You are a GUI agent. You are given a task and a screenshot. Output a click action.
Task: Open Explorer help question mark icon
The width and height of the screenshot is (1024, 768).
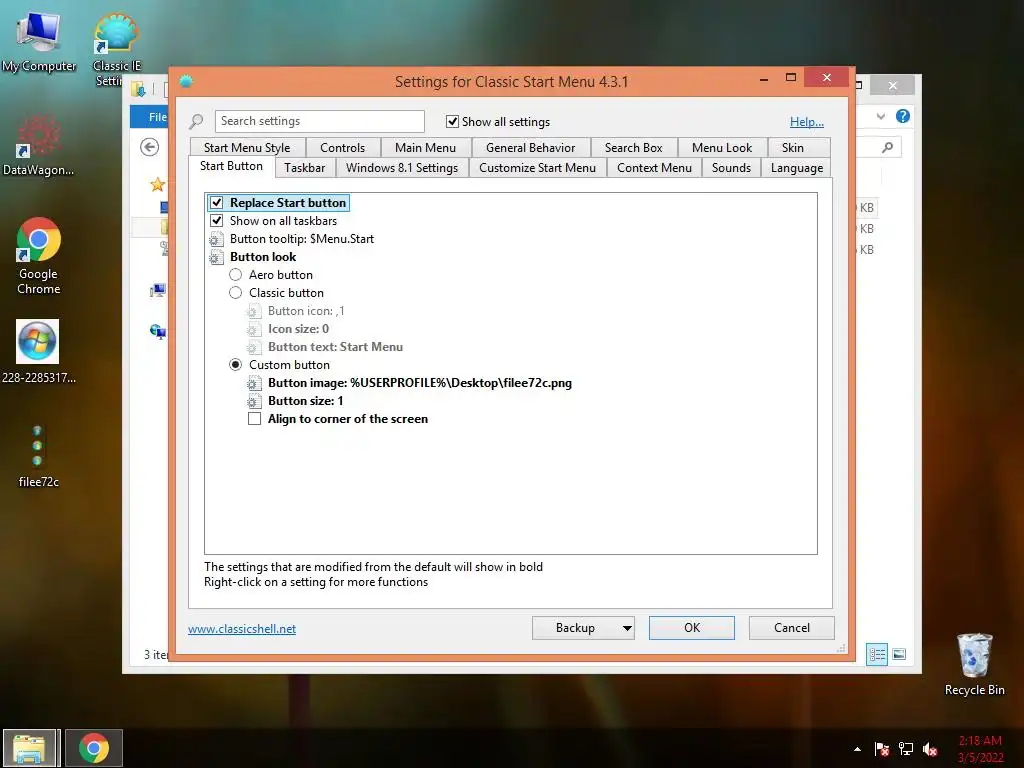pos(903,116)
